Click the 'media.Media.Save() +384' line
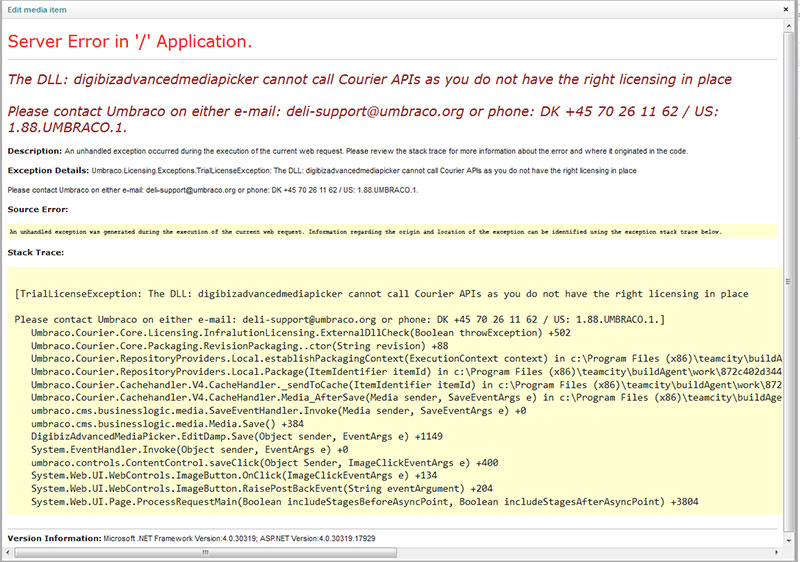800x562 pixels. [167, 424]
